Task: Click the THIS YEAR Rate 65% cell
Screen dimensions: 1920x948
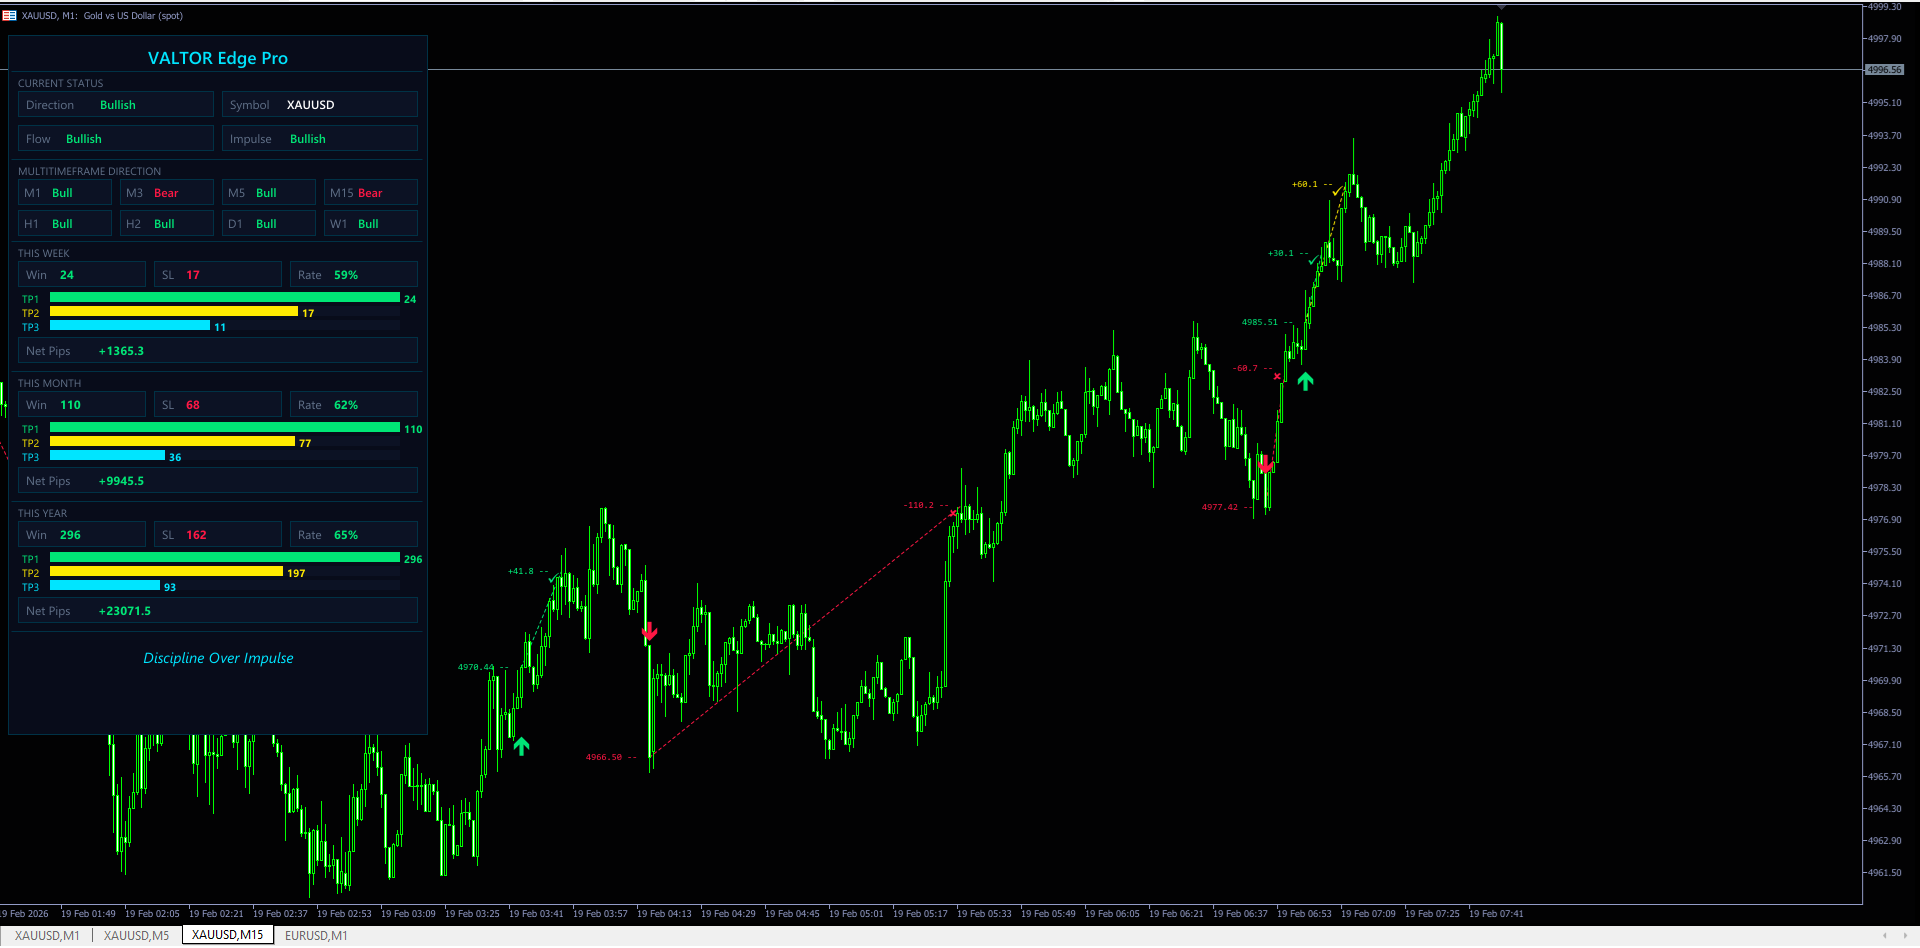Action: coord(354,535)
